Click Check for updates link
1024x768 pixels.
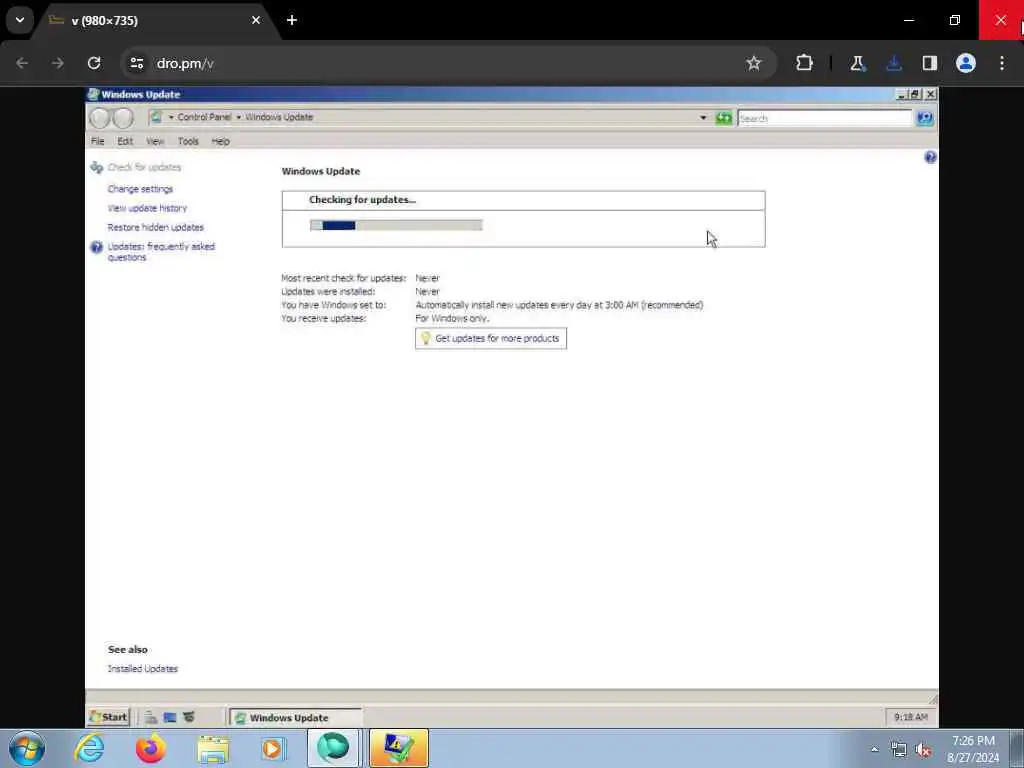point(144,167)
